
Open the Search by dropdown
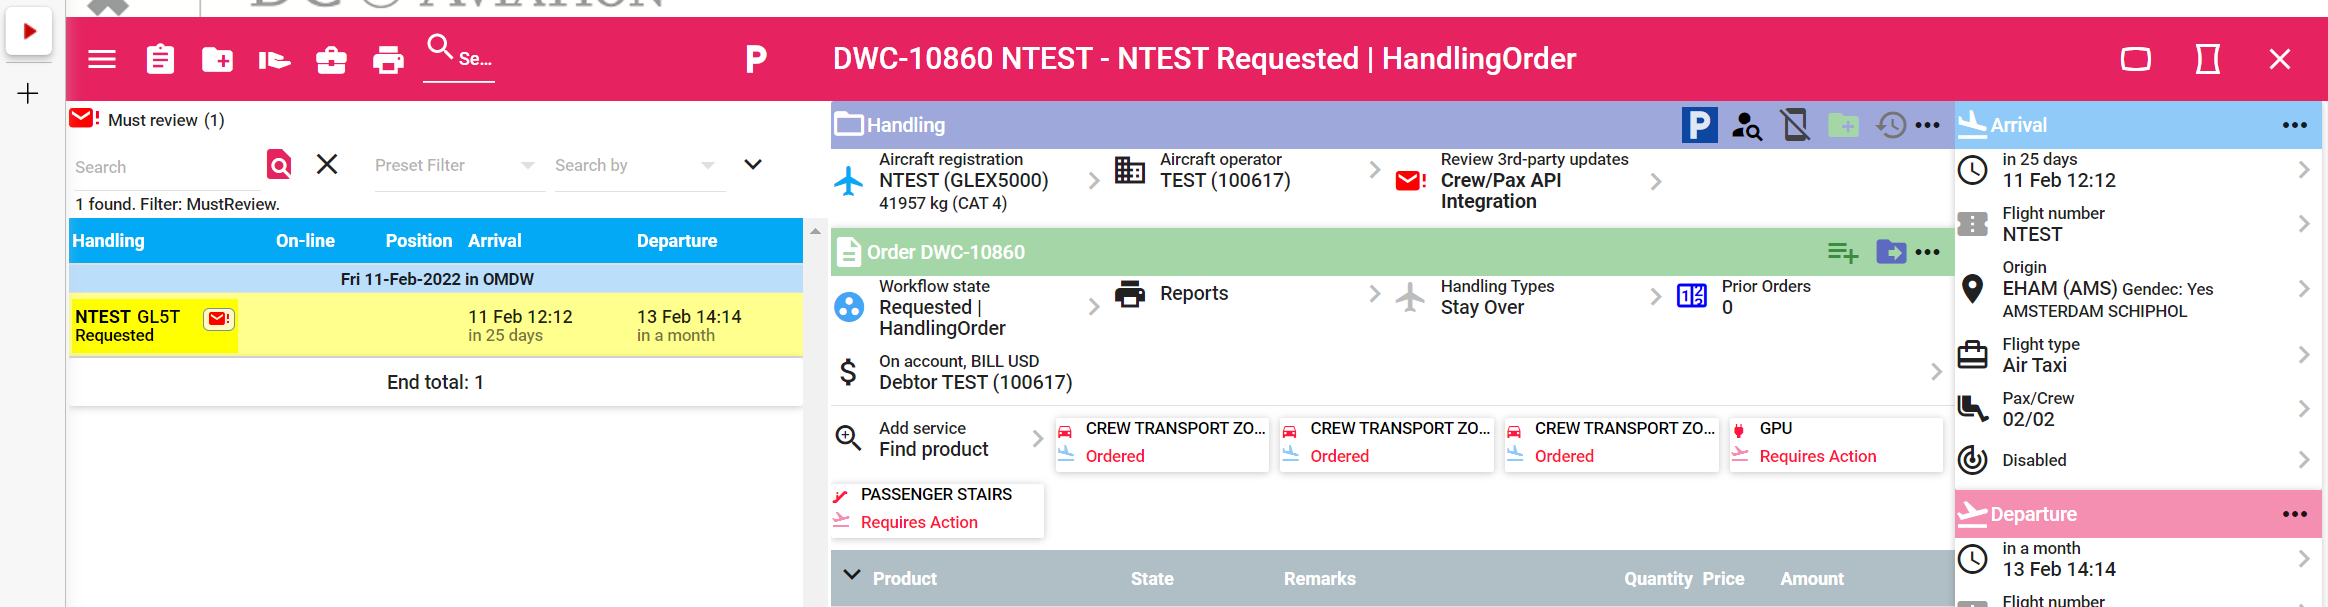click(x=635, y=166)
